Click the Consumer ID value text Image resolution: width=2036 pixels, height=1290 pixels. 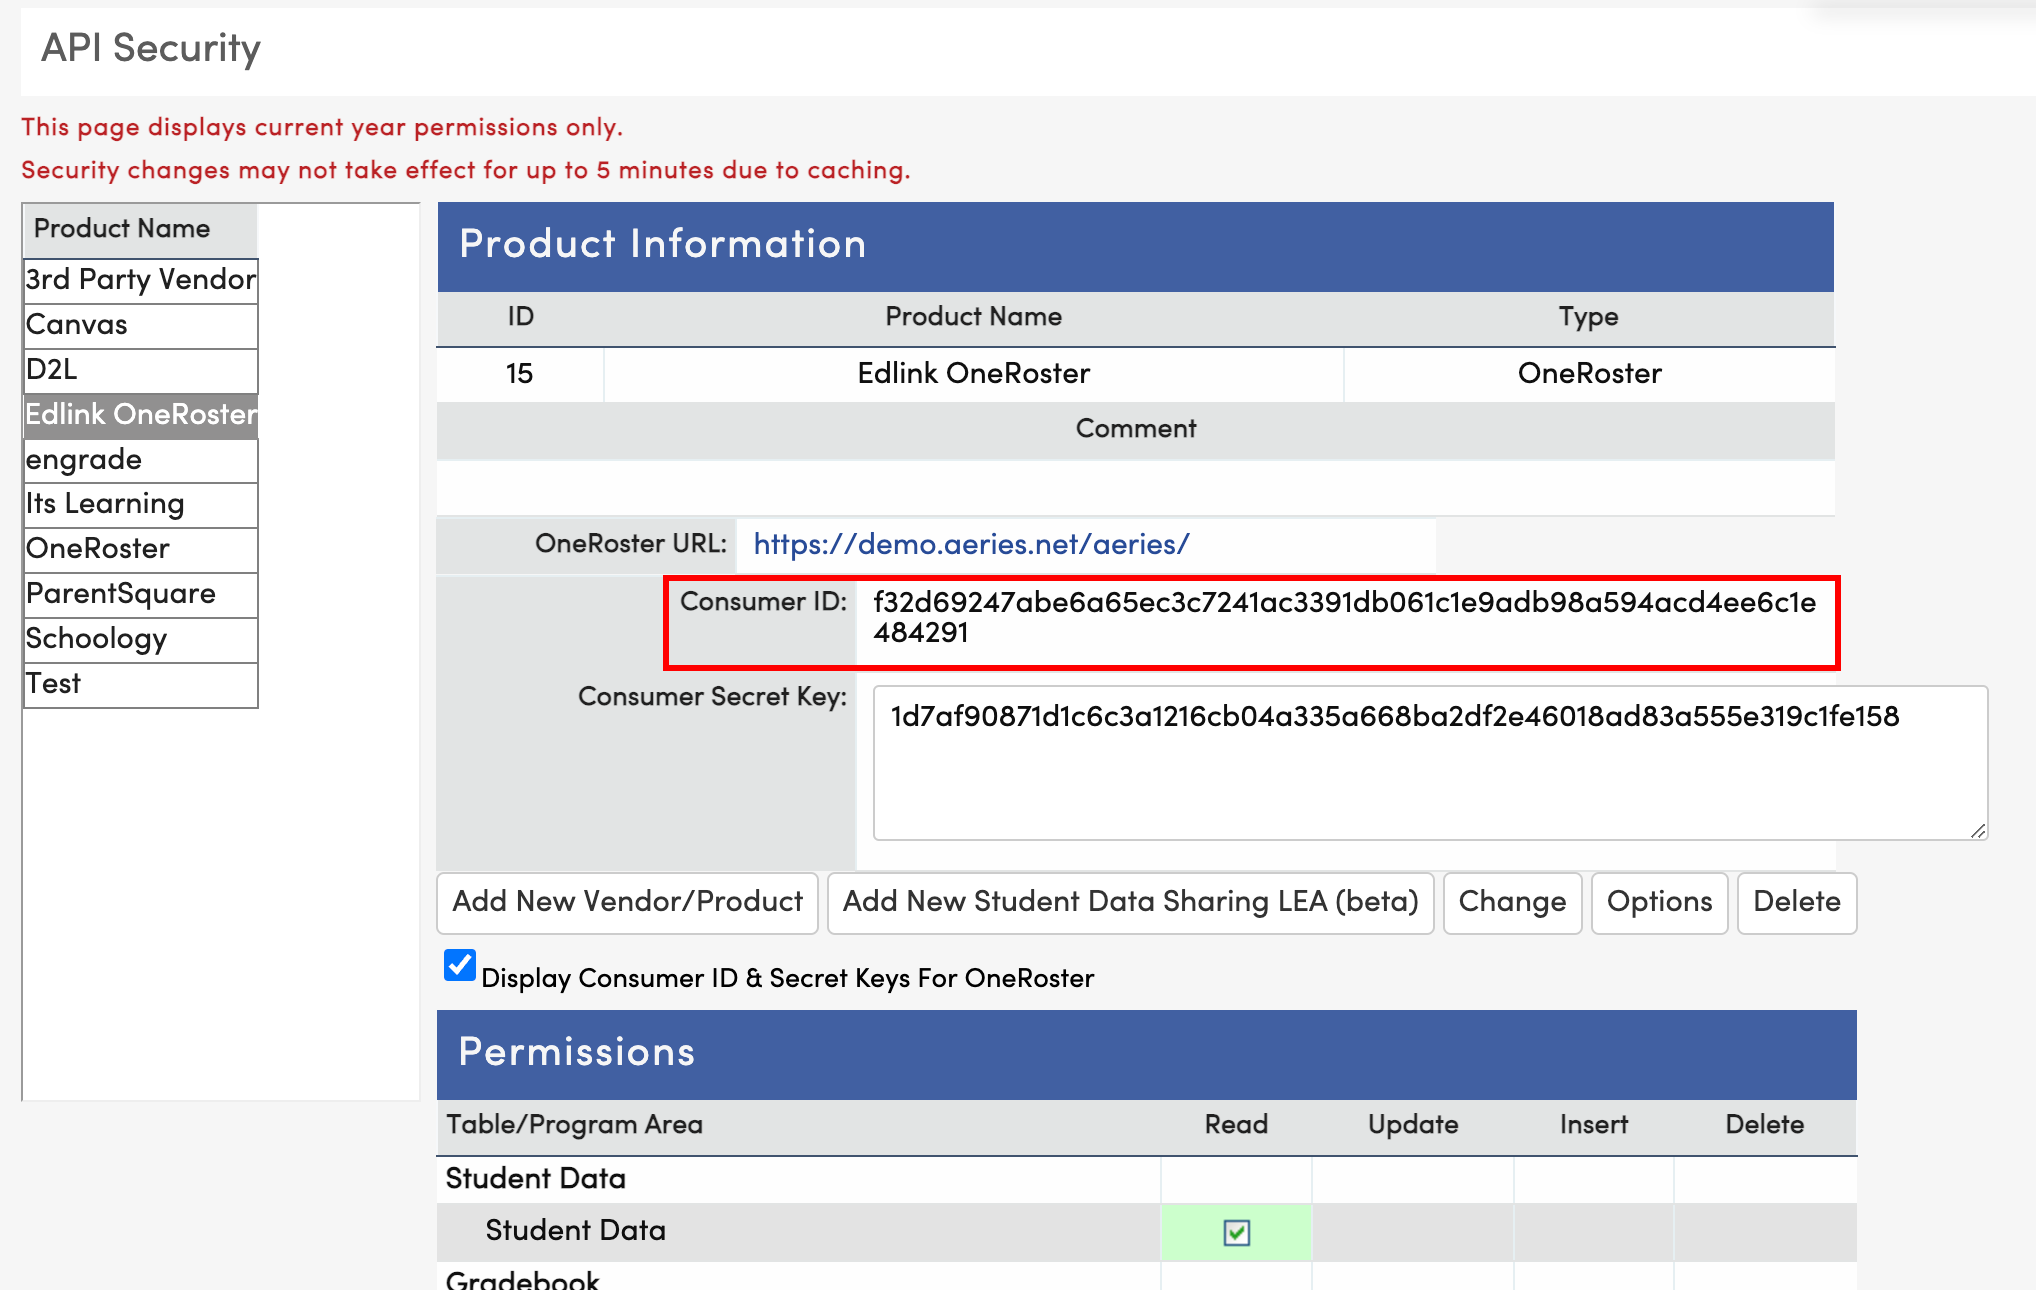point(1344,617)
